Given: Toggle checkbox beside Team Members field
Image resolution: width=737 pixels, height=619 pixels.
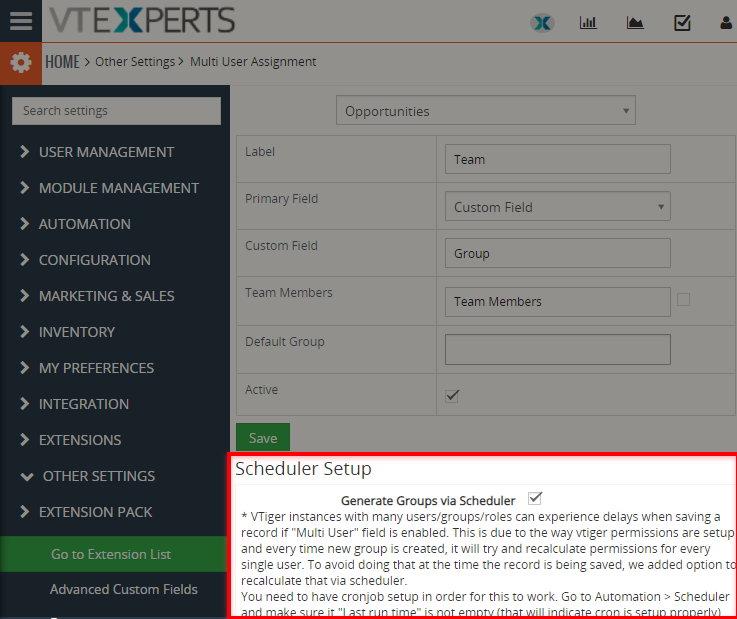Looking at the screenshot, I should click(683, 300).
